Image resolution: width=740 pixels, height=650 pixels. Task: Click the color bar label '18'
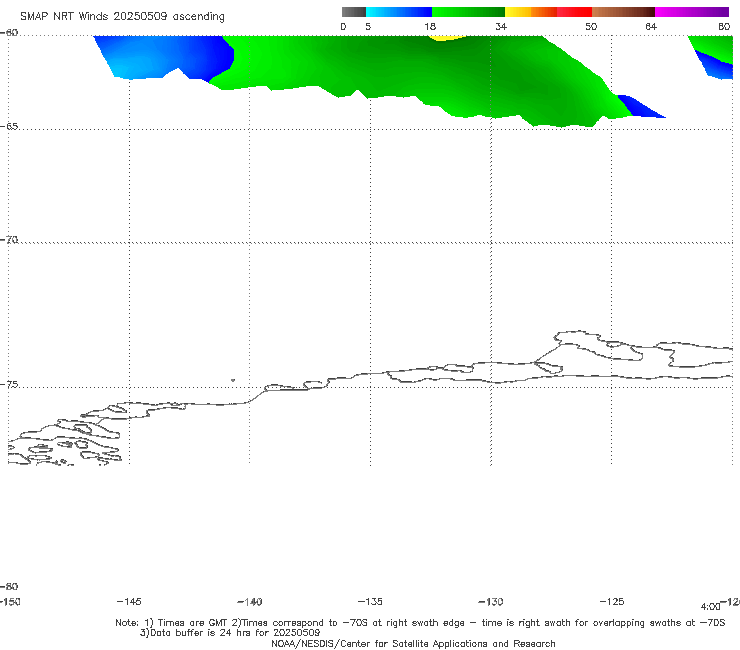430,26
